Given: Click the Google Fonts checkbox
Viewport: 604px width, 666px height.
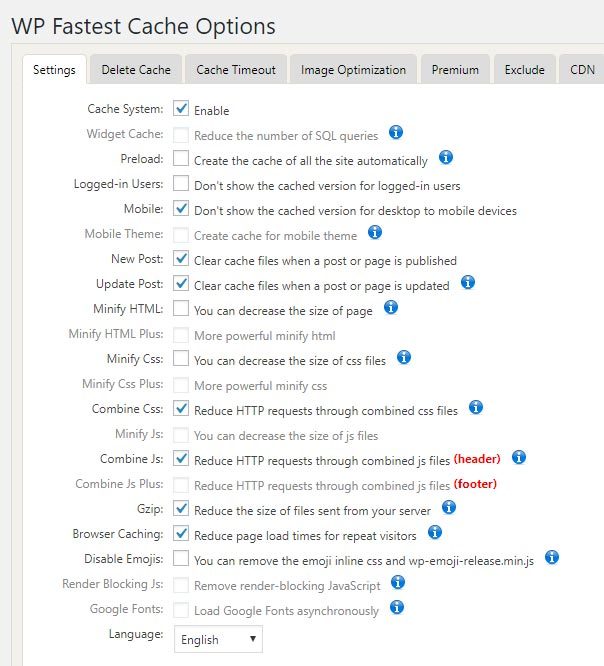Looking at the screenshot, I should (181, 610).
